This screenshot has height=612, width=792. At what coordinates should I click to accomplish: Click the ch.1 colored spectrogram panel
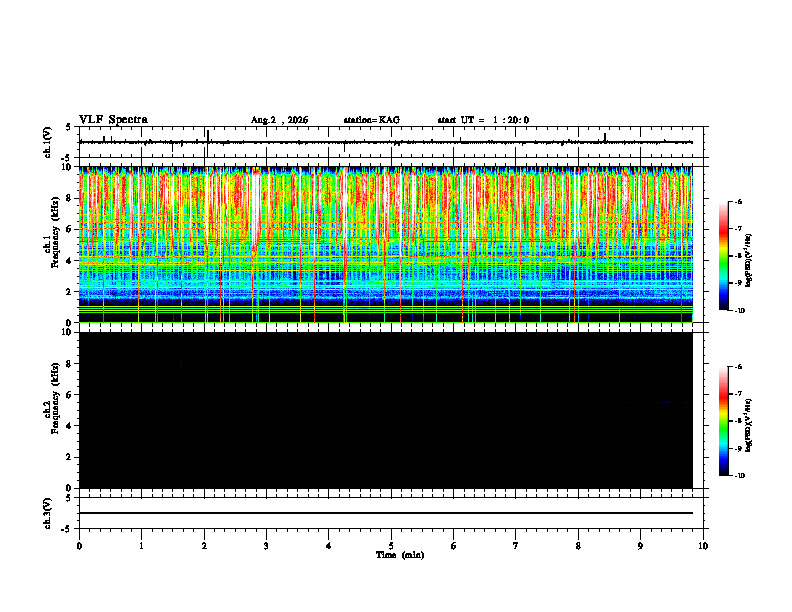pos(386,244)
